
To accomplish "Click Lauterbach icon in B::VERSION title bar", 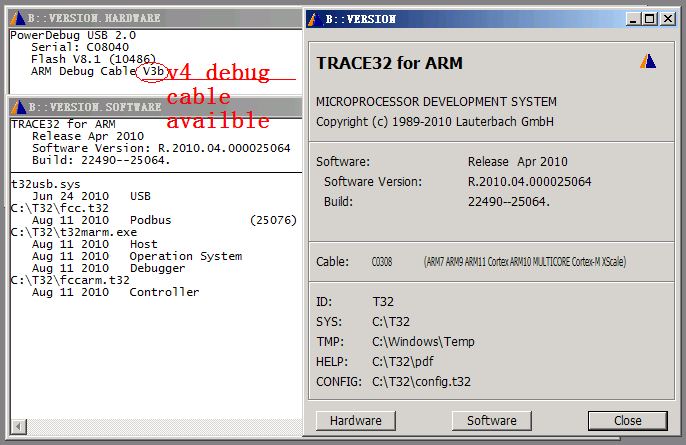I will pos(315,19).
